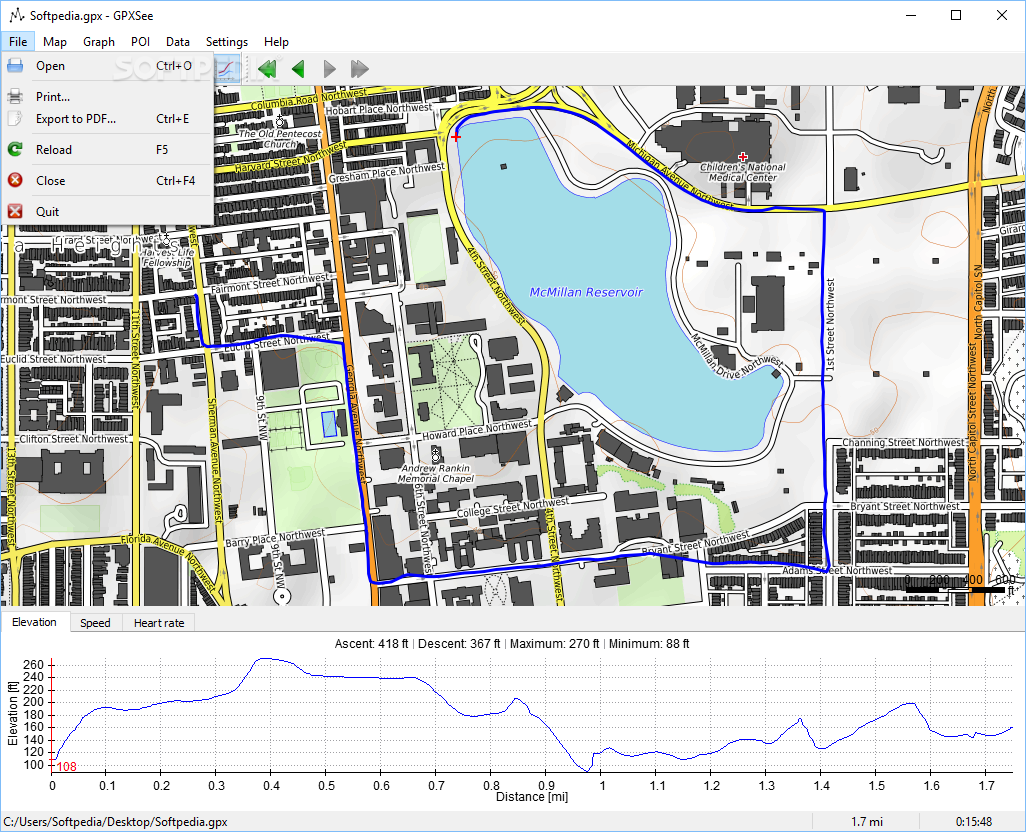This screenshot has width=1026, height=832.
Task: Open the Settings menu
Action: pos(226,42)
